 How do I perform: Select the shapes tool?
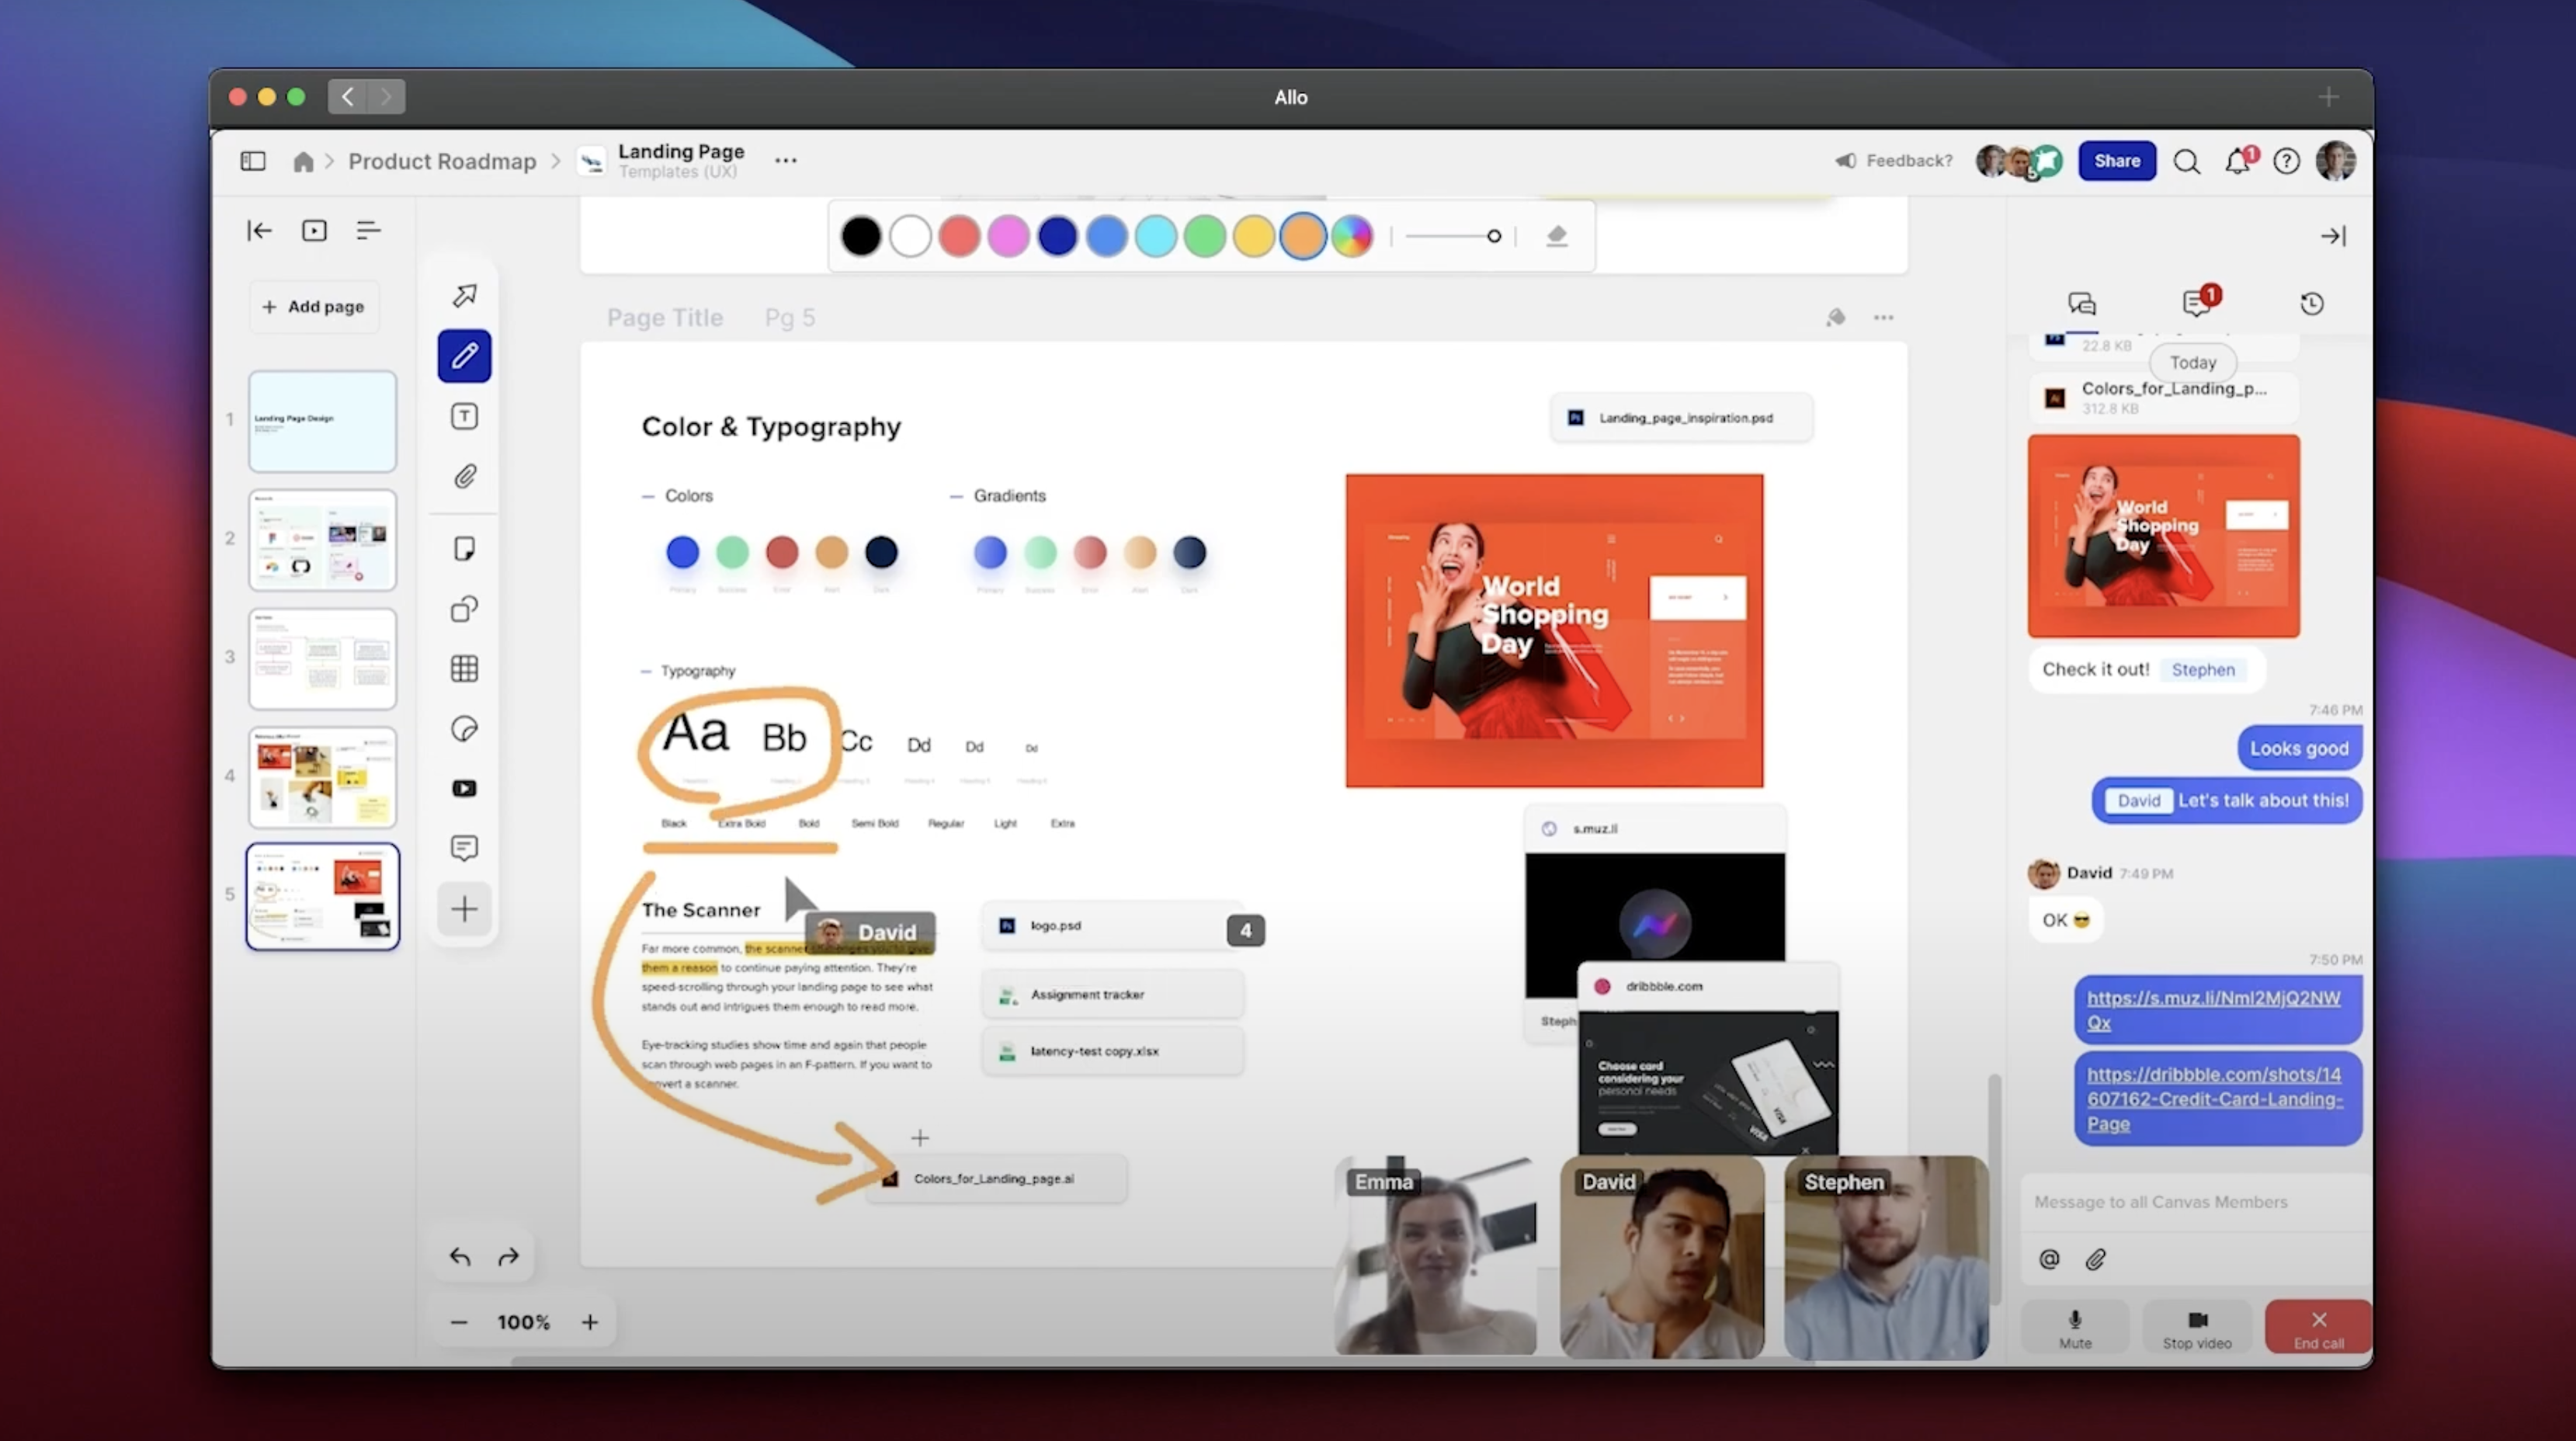(464, 609)
